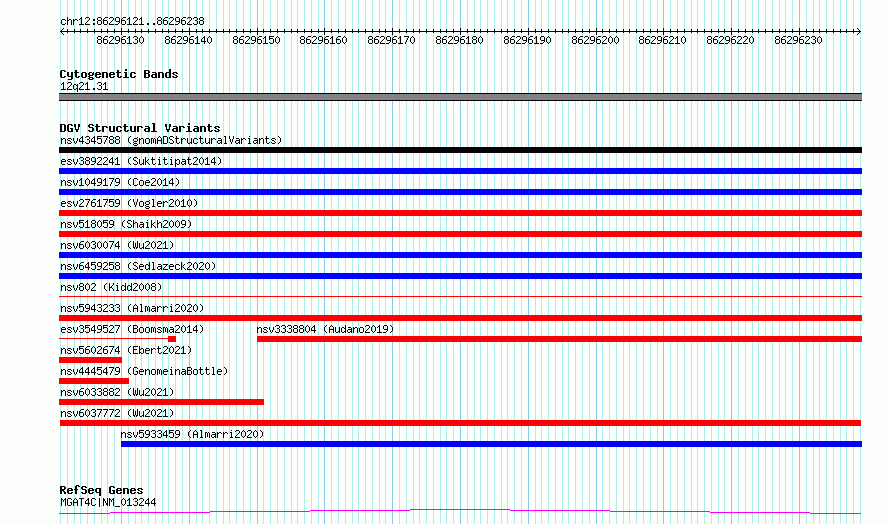Open variant nsv5933459 (Almarri2020) label

coord(192,434)
